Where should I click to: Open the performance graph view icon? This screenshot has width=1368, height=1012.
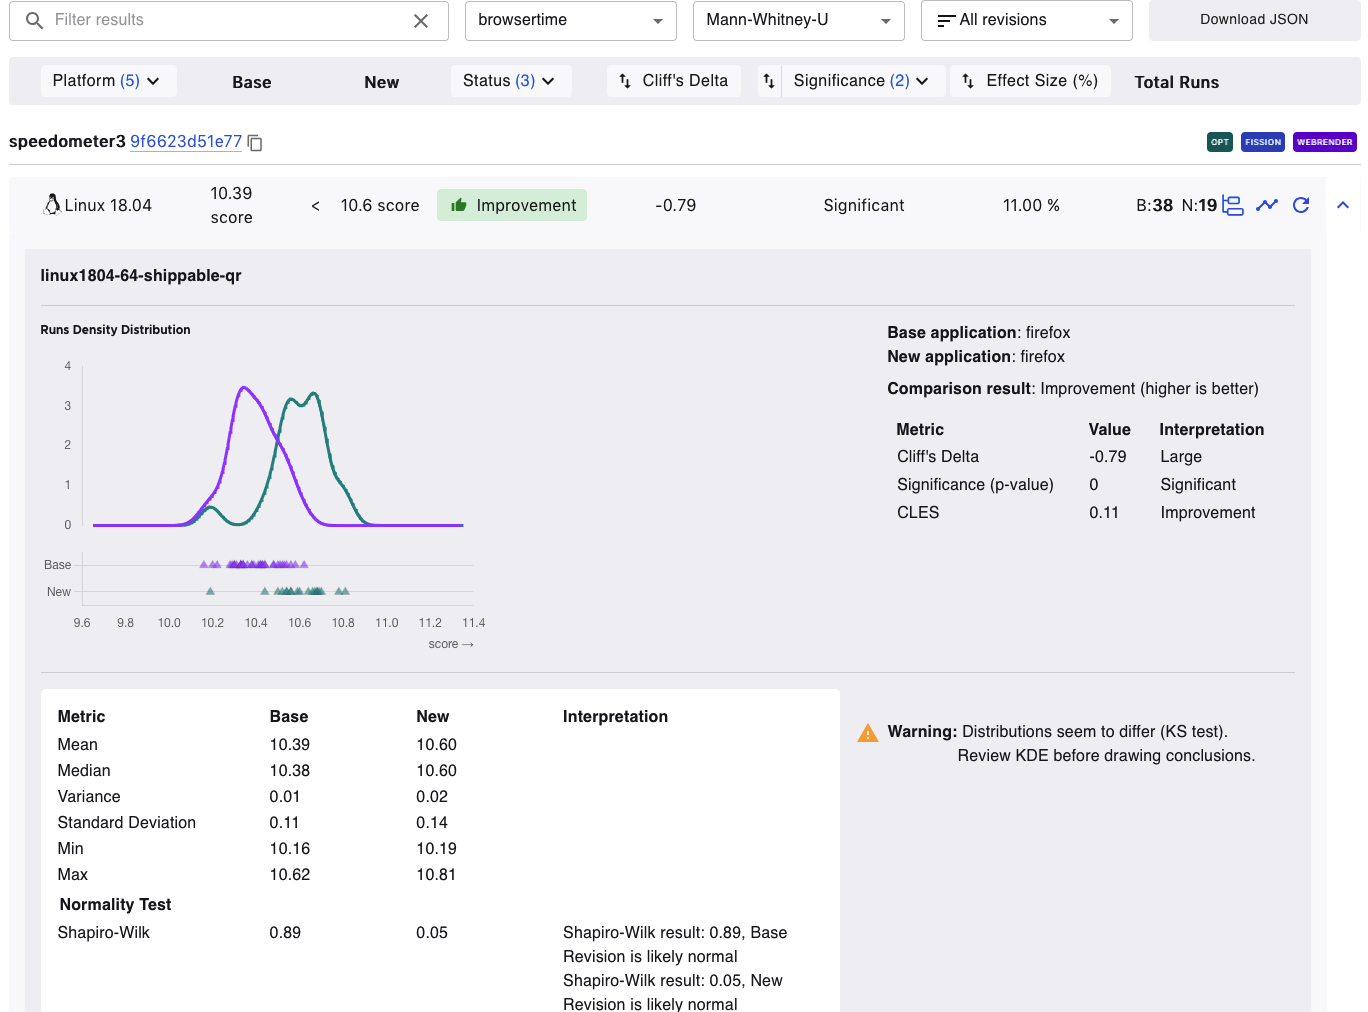point(1267,205)
